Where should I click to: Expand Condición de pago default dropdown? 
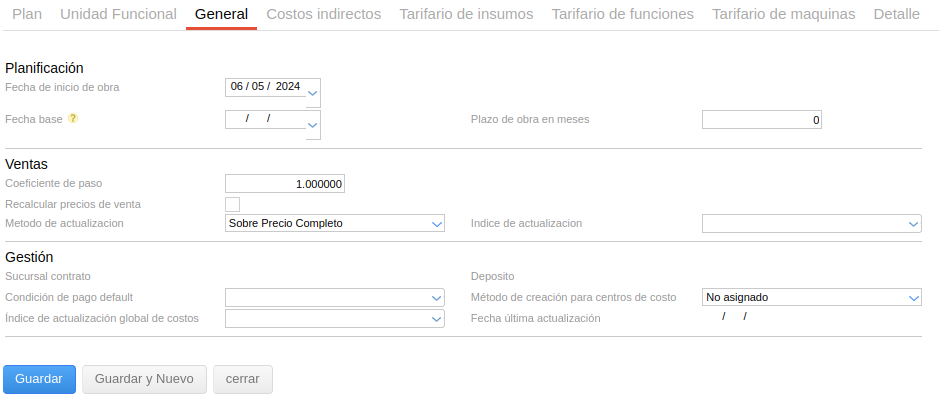click(436, 297)
